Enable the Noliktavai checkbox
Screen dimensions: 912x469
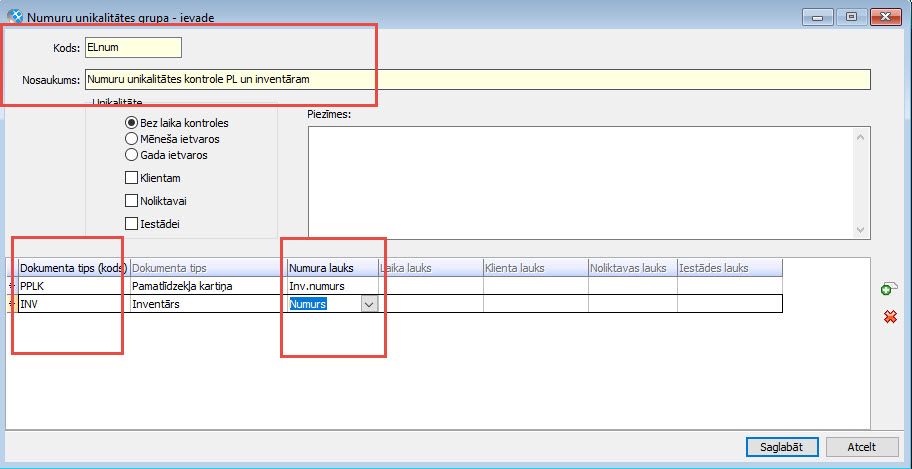[x=131, y=201]
